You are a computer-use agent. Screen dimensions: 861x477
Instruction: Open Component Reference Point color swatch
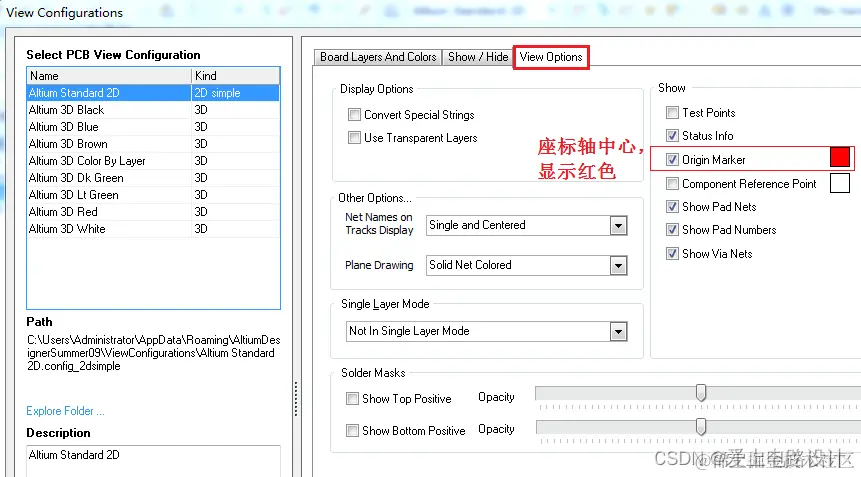(840, 183)
